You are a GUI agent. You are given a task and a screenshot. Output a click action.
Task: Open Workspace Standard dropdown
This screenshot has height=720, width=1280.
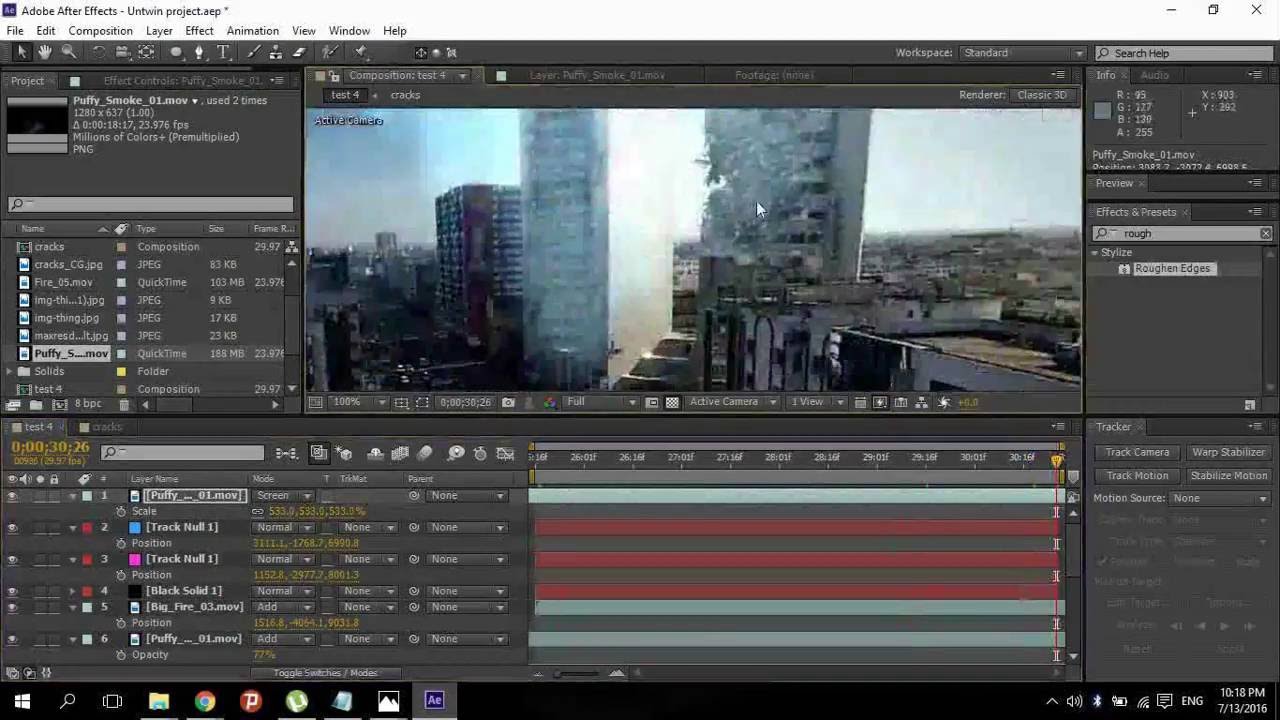click(x=1023, y=53)
